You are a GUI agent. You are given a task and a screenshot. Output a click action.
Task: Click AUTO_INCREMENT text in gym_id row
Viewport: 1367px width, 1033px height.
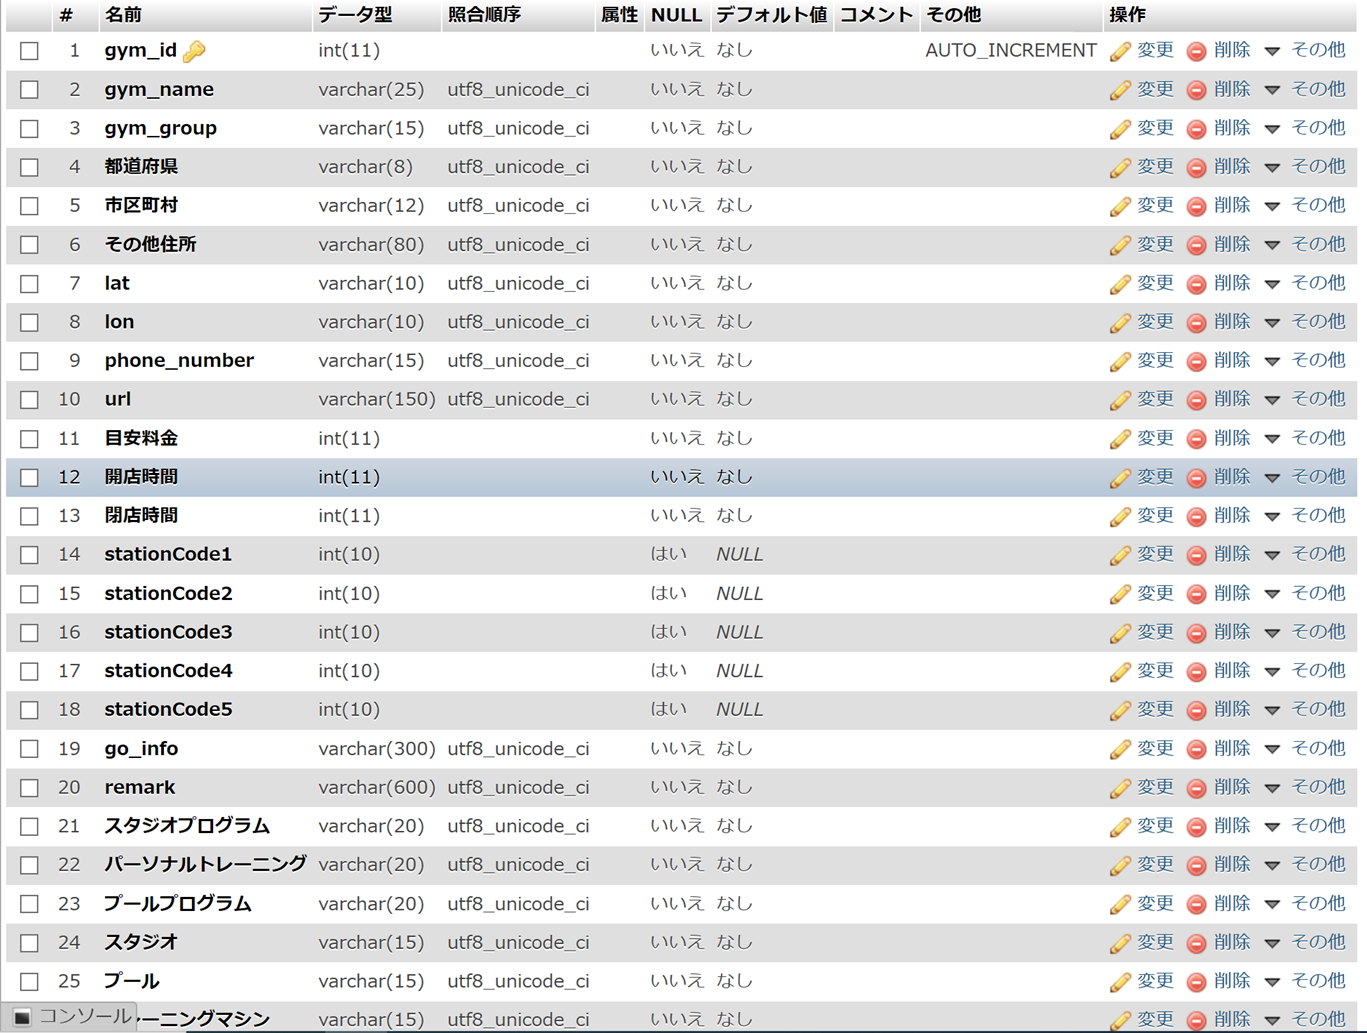1010,50
